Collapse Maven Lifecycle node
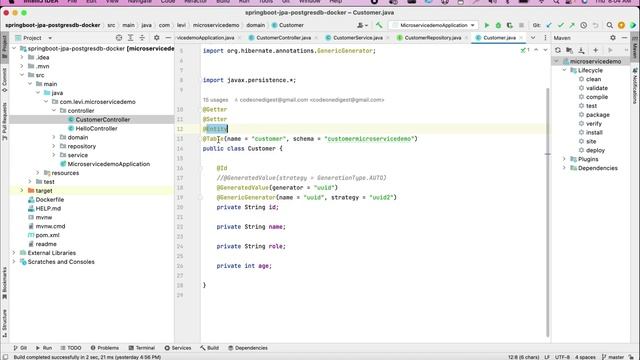640x360 pixels. [564, 70]
